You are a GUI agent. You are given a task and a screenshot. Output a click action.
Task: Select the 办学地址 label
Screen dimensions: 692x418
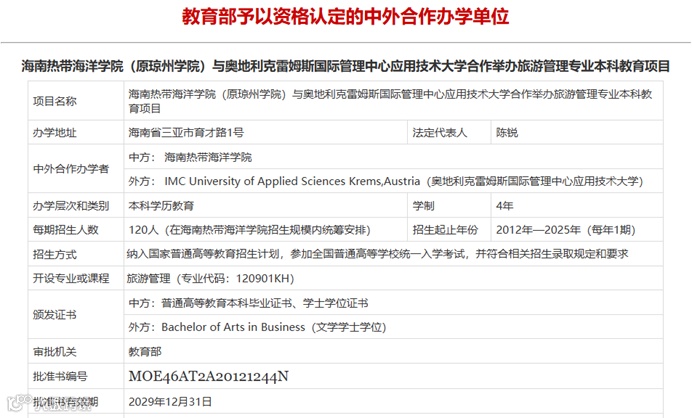coord(55,132)
